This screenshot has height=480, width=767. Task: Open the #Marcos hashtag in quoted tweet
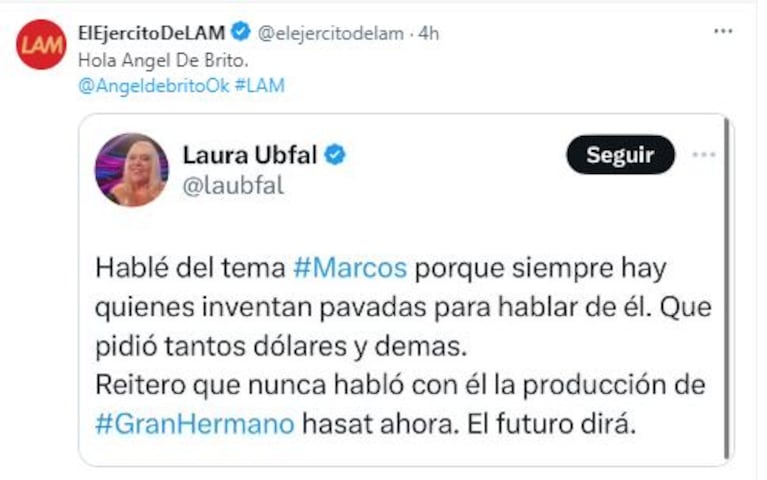pyautogui.click(x=350, y=268)
